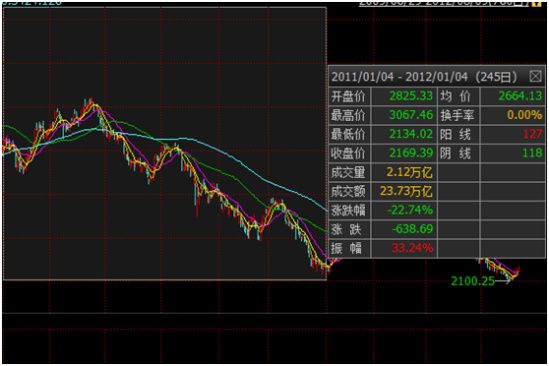Select the turnover rate value 0.00%

[524, 115]
